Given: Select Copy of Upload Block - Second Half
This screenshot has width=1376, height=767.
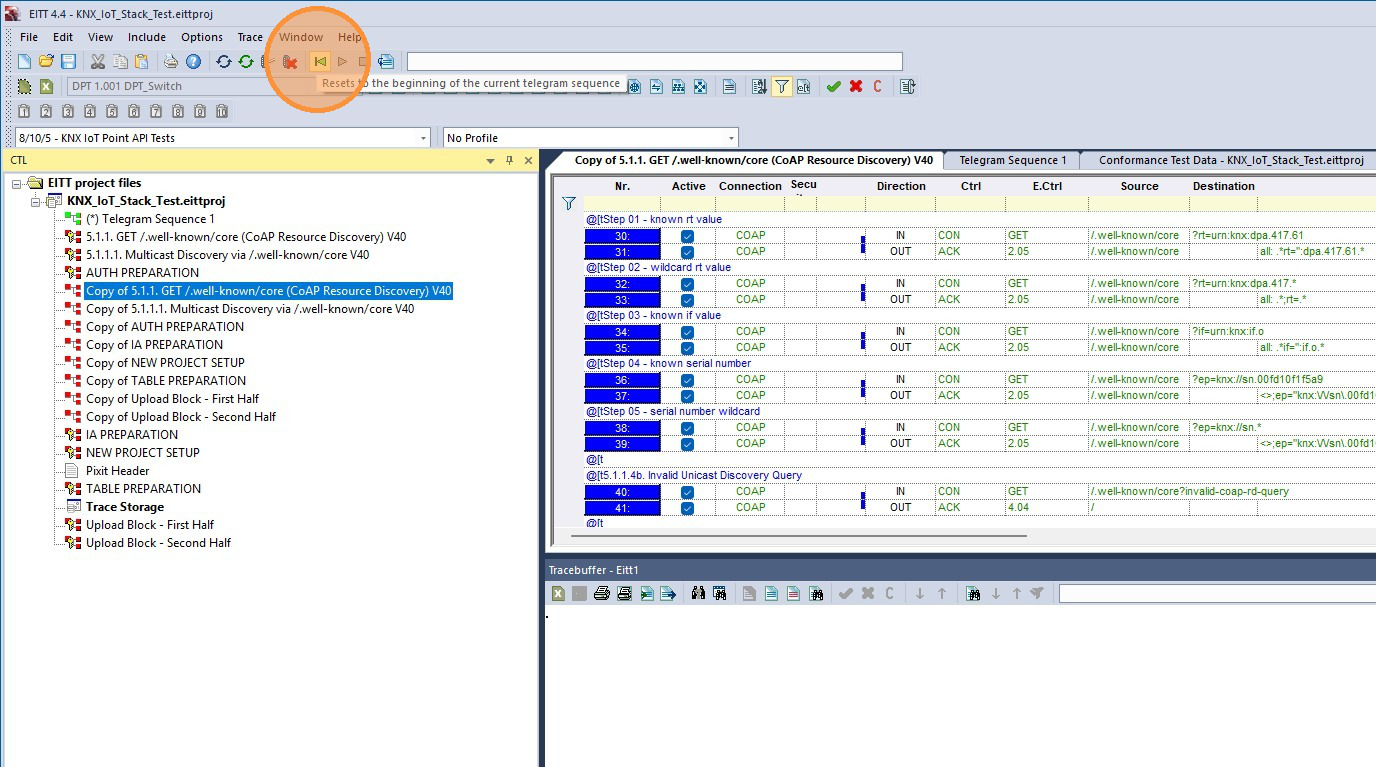Looking at the screenshot, I should (181, 417).
